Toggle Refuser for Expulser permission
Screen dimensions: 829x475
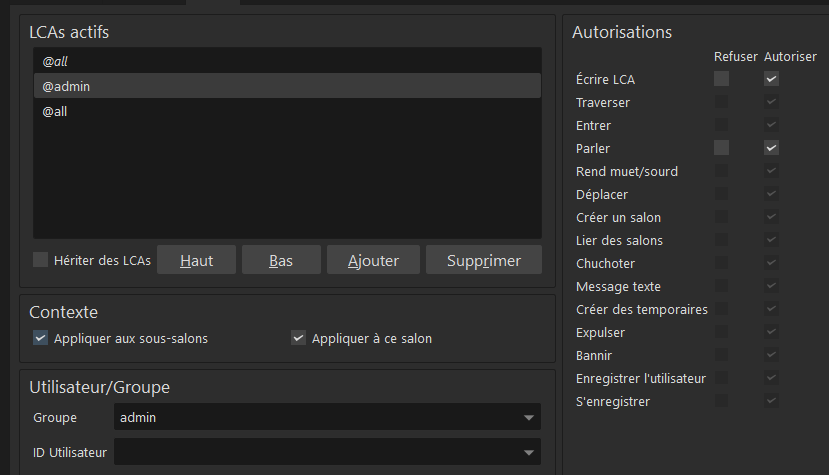click(721, 332)
